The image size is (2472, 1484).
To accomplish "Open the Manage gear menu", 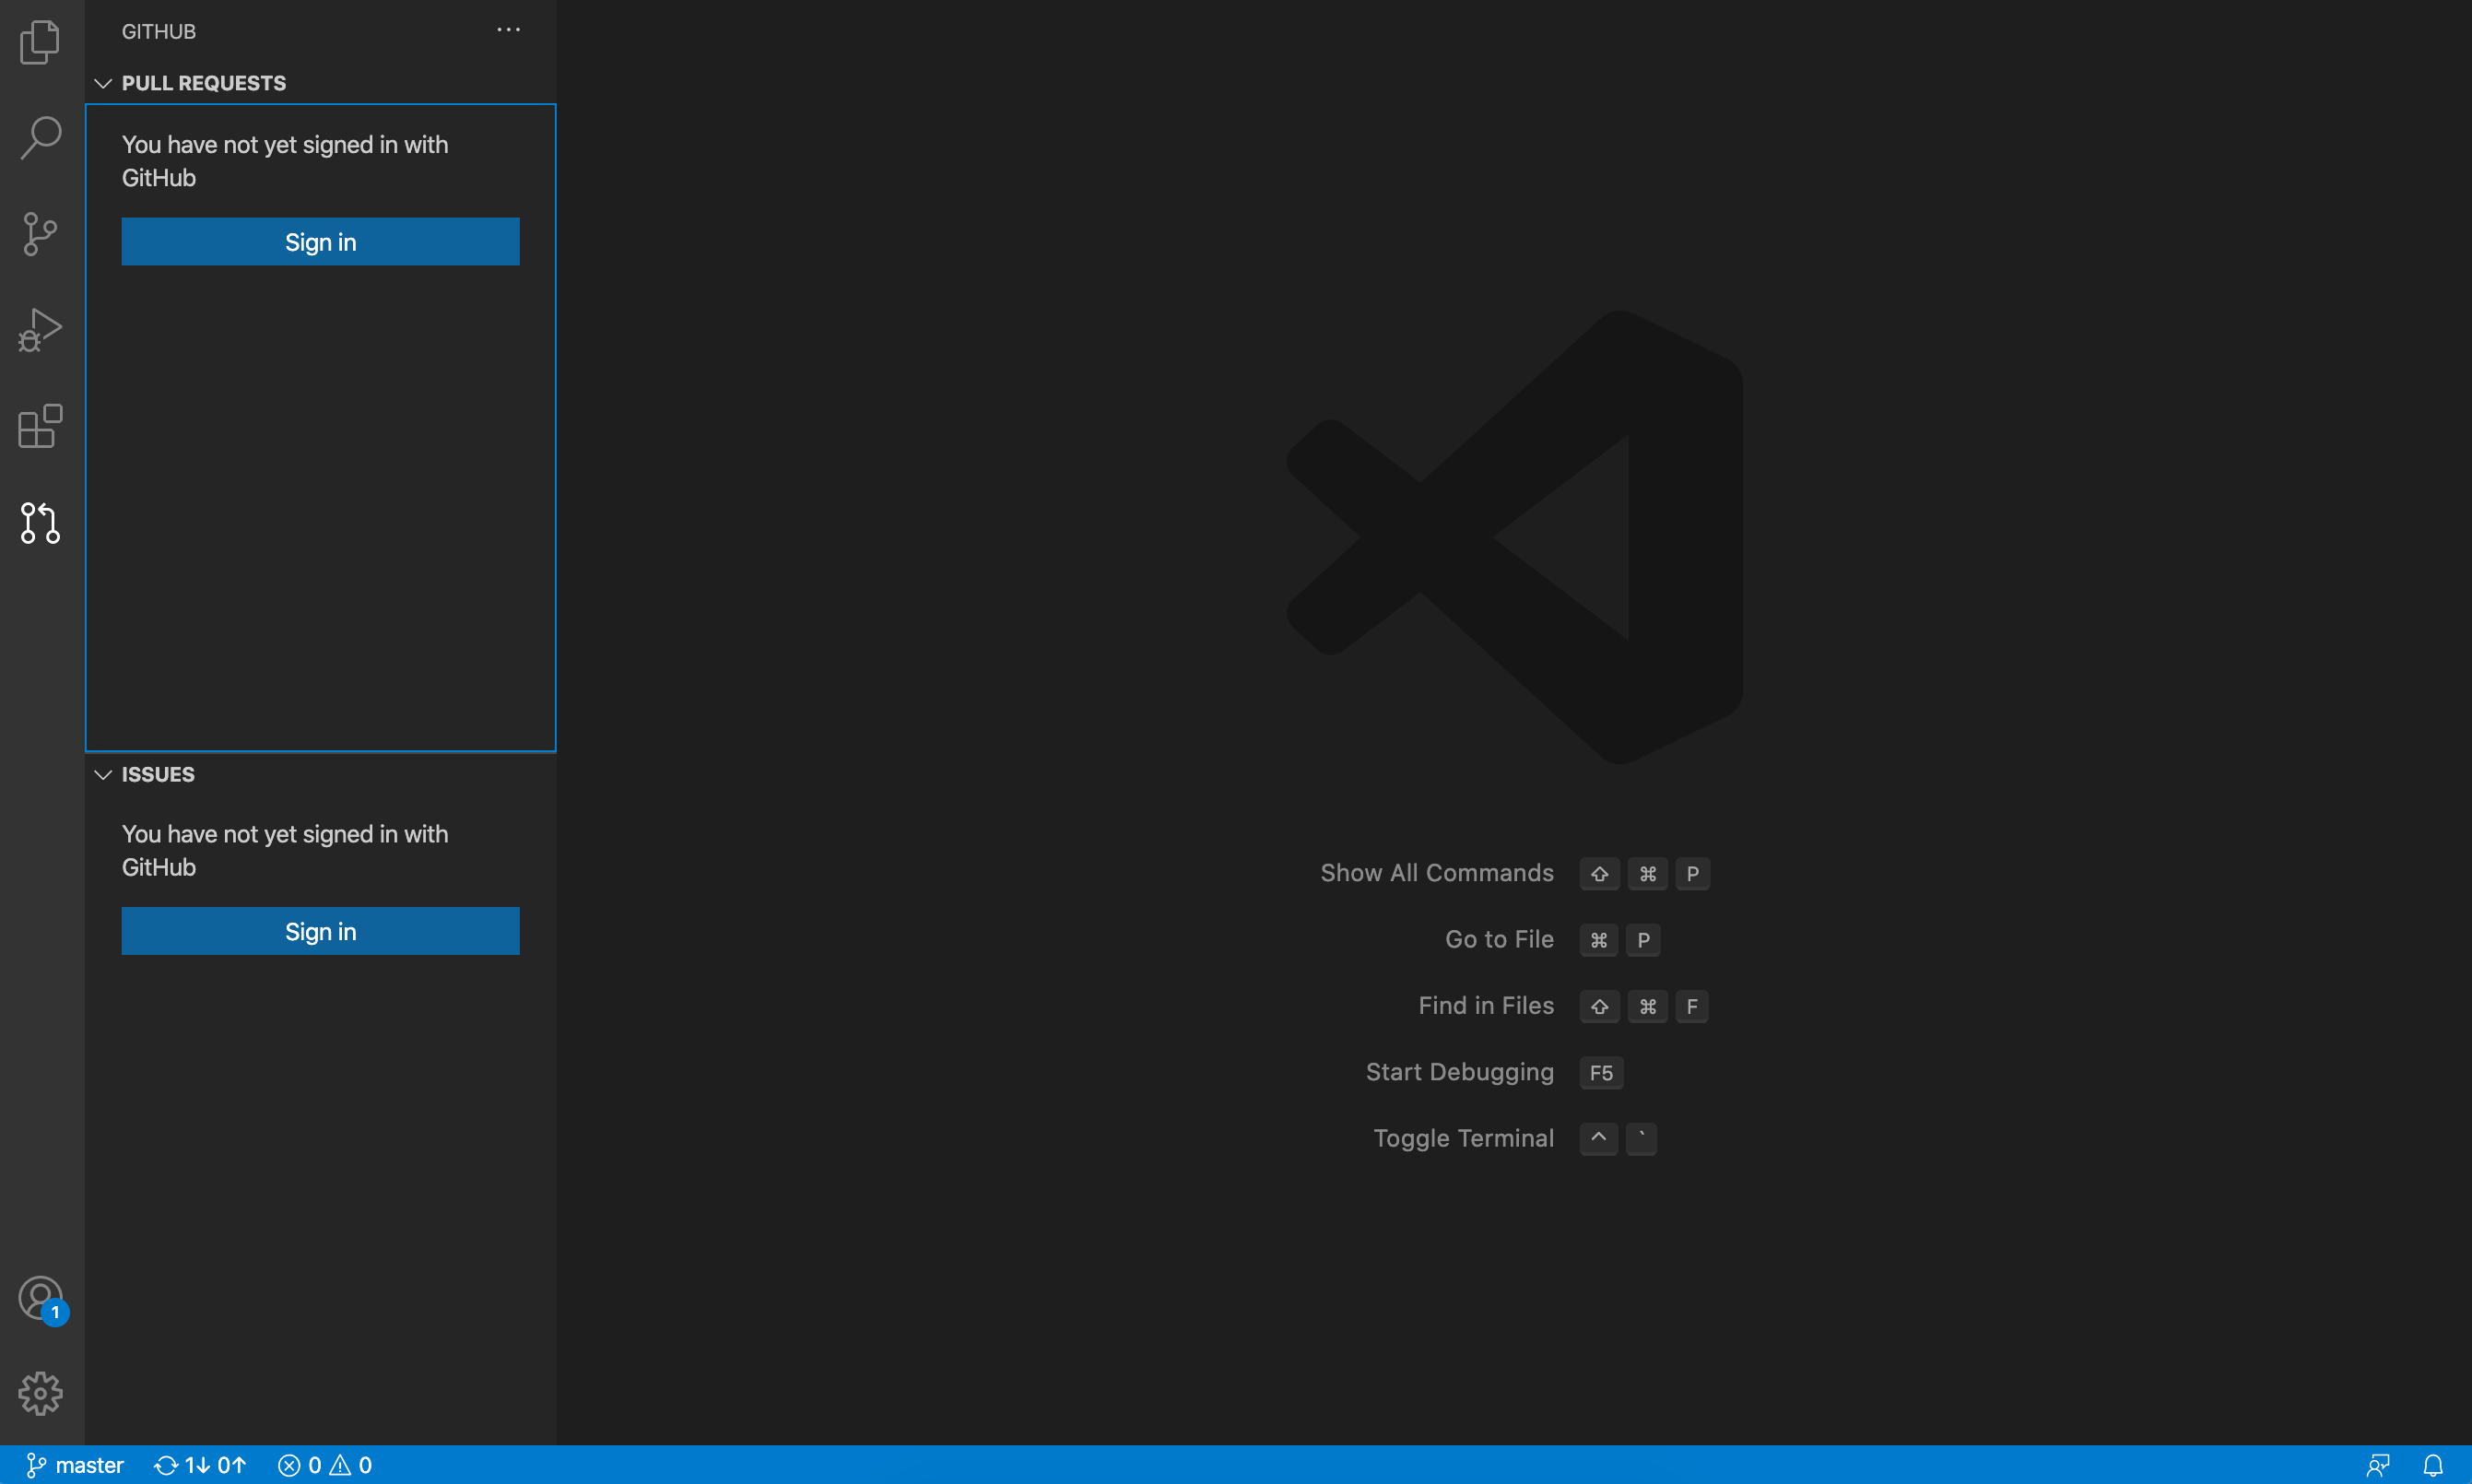I will click(x=41, y=1393).
